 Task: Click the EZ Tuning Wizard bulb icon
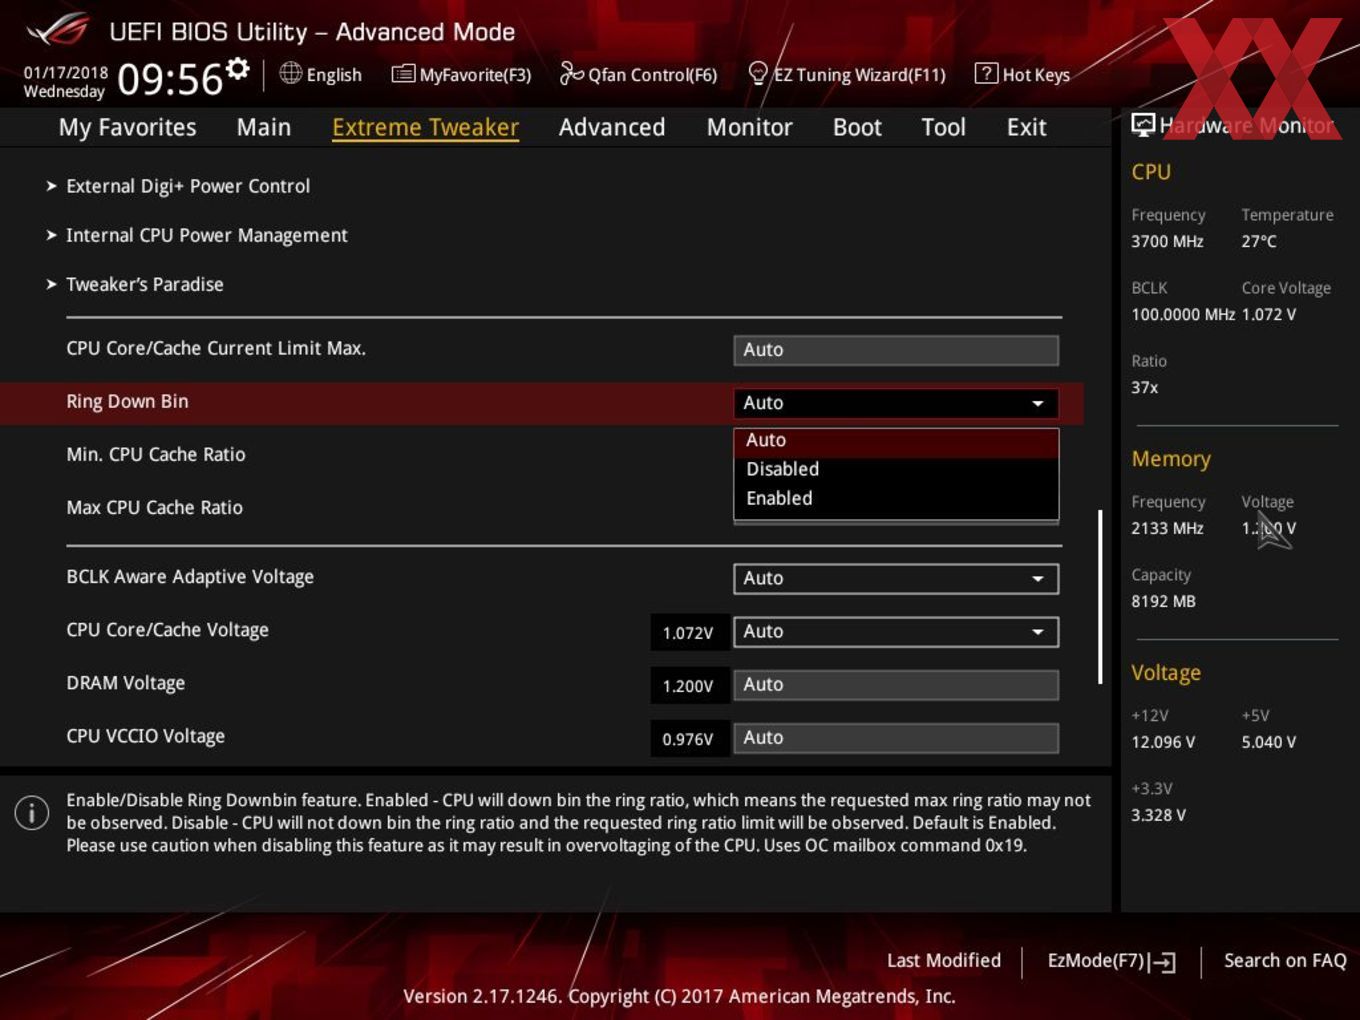click(x=758, y=73)
